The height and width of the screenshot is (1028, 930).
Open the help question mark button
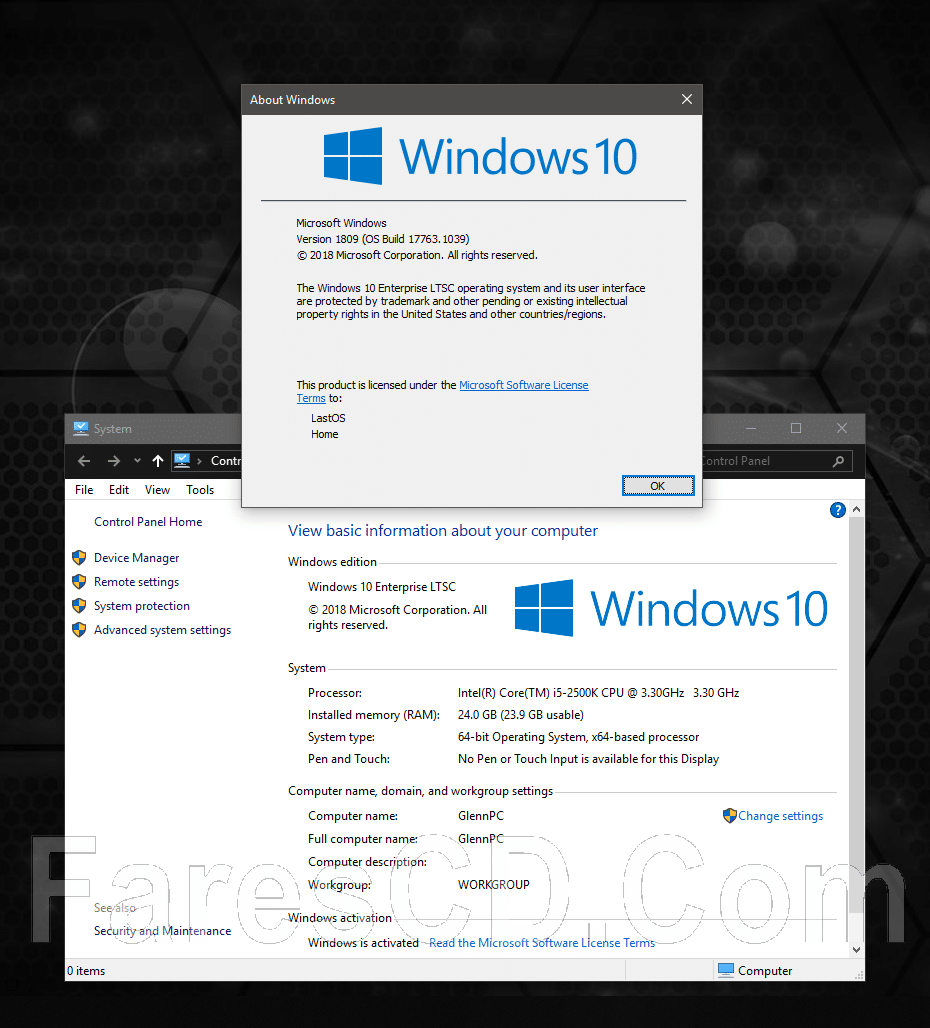pyautogui.click(x=838, y=510)
